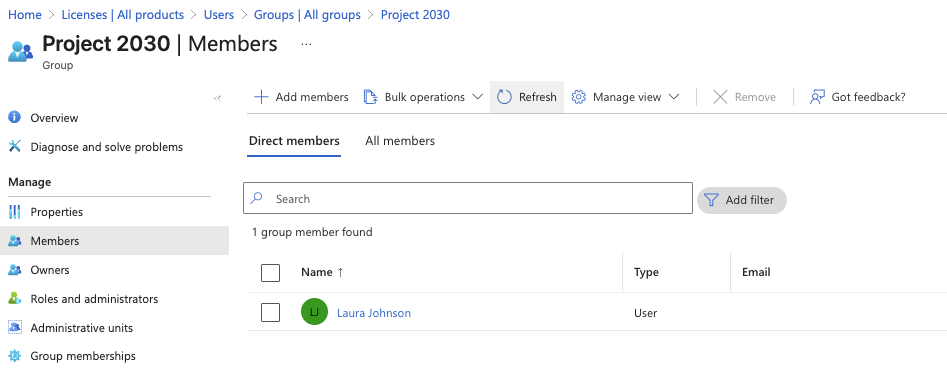Open the Group memberships gear icon
This screenshot has height=372, width=947.
[x=15, y=356]
